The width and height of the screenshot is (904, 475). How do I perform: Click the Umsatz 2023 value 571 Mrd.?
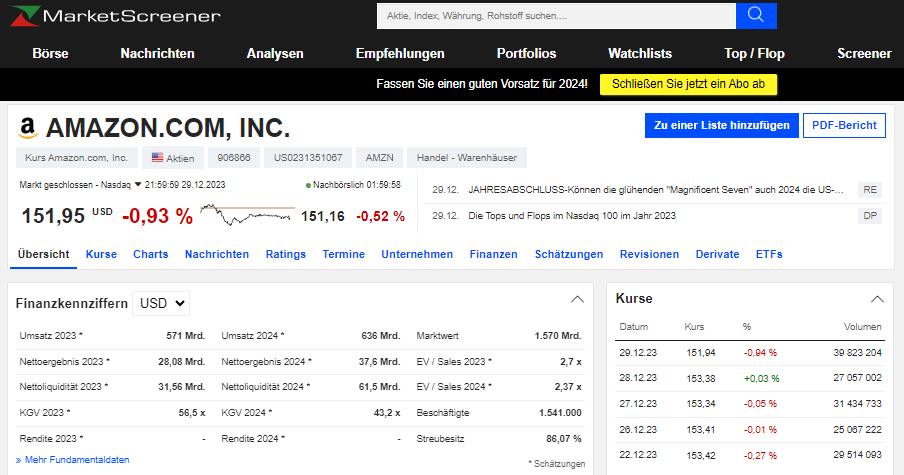pos(186,335)
